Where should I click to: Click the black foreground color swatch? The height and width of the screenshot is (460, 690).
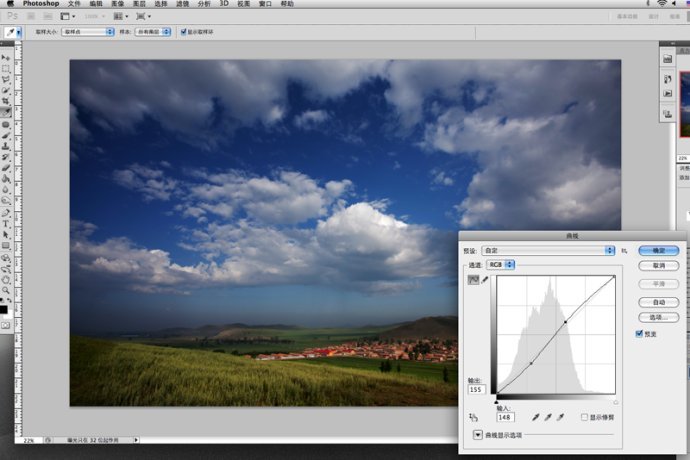pyautogui.click(x=5, y=309)
